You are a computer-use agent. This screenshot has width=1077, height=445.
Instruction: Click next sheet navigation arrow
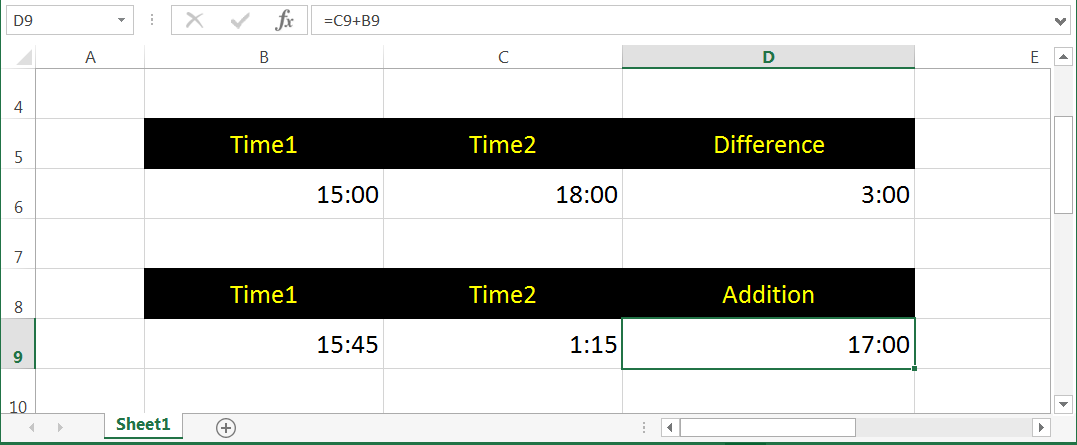(61, 427)
